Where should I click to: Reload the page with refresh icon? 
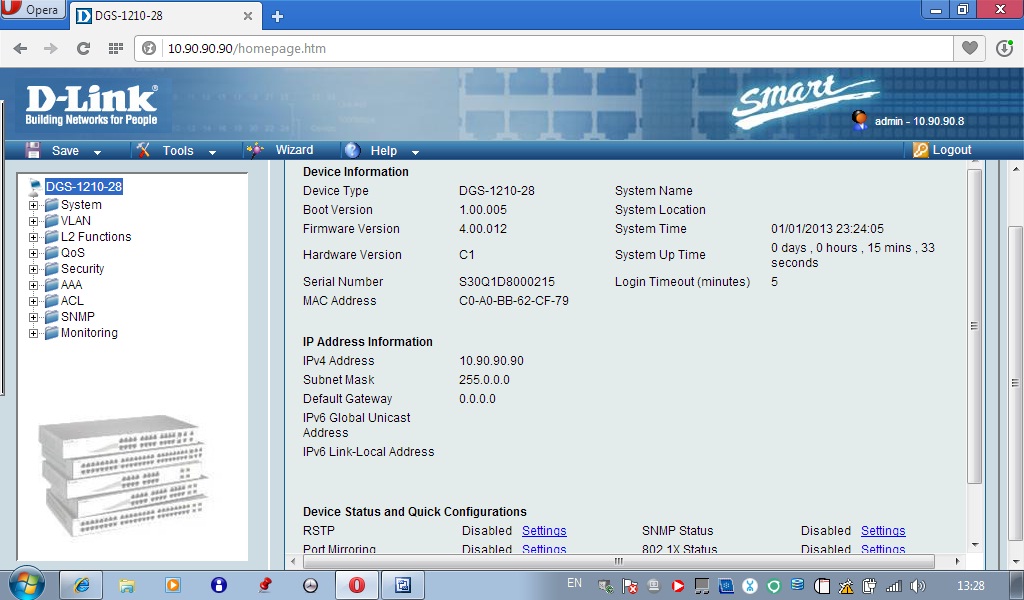click(83, 48)
